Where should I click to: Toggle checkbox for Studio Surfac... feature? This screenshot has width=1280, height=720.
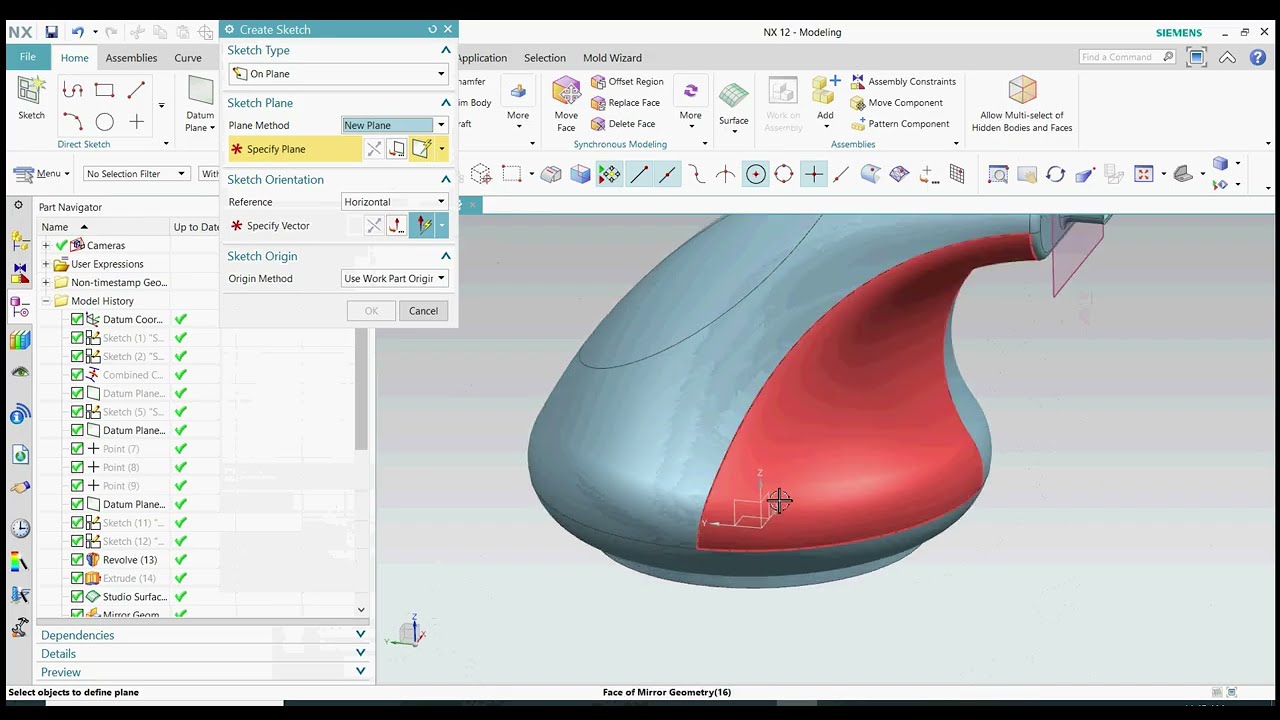[77, 597]
